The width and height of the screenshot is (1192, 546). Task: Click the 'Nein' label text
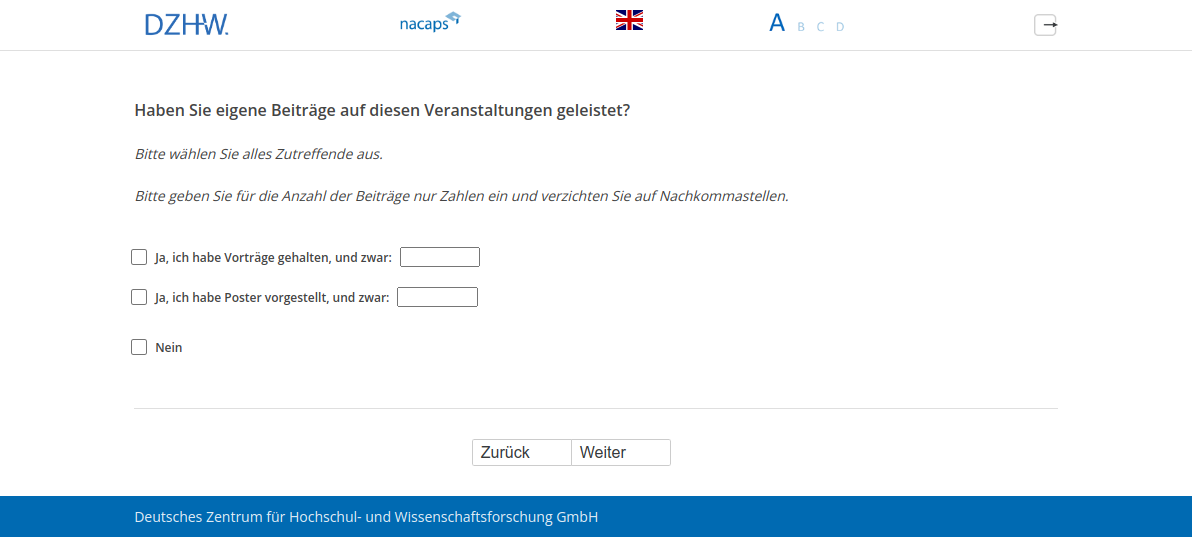(169, 348)
